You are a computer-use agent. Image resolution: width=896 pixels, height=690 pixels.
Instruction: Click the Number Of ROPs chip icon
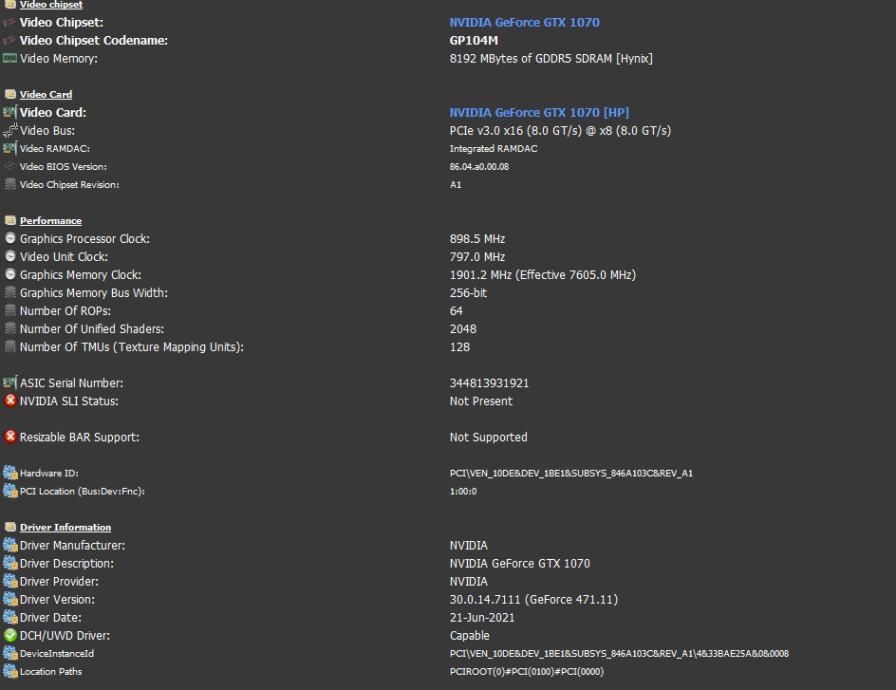pyautogui.click(x=10, y=311)
